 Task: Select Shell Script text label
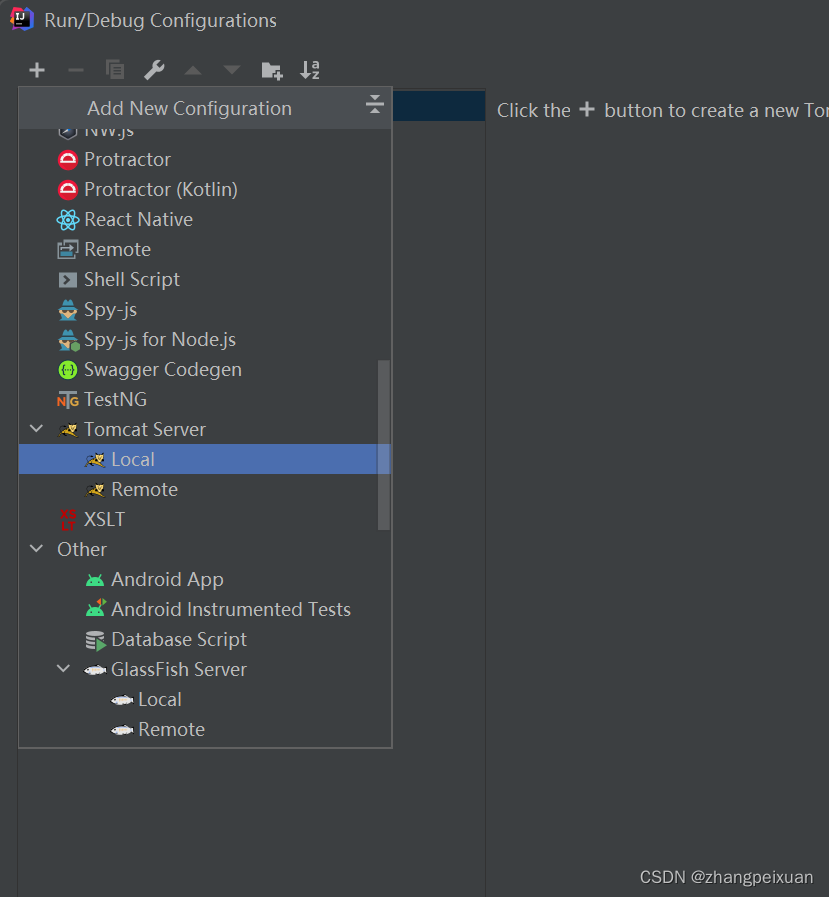coord(132,280)
